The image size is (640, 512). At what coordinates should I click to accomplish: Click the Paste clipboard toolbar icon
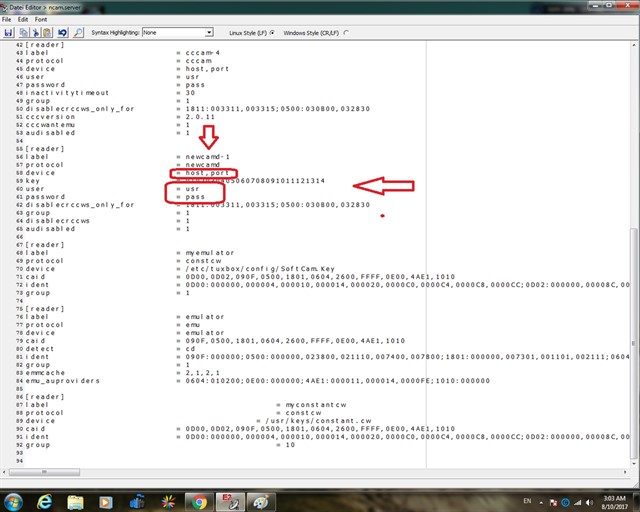(x=47, y=33)
